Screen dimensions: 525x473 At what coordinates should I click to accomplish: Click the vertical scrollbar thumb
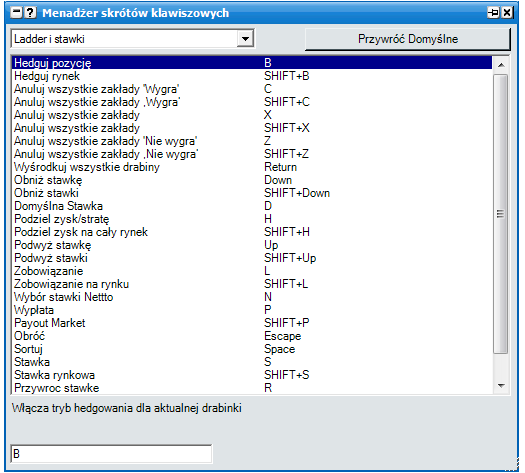point(501,214)
